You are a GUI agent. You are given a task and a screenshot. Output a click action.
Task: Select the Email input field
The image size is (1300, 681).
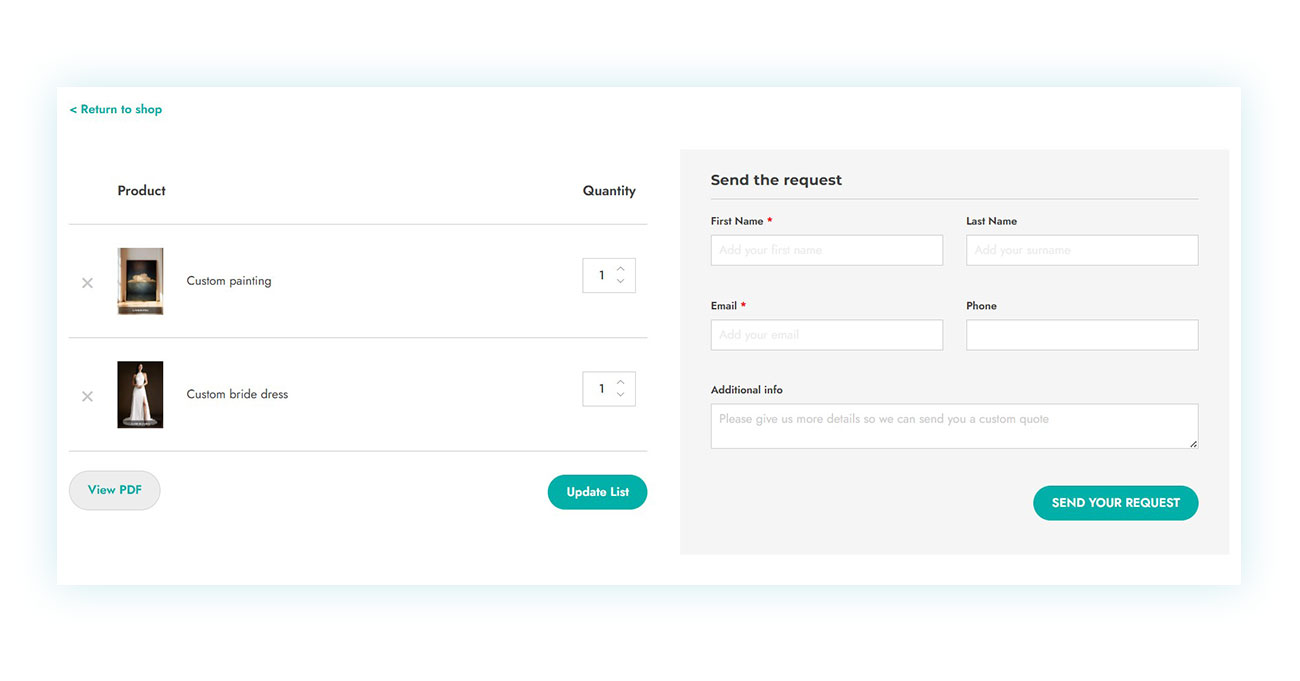click(826, 335)
